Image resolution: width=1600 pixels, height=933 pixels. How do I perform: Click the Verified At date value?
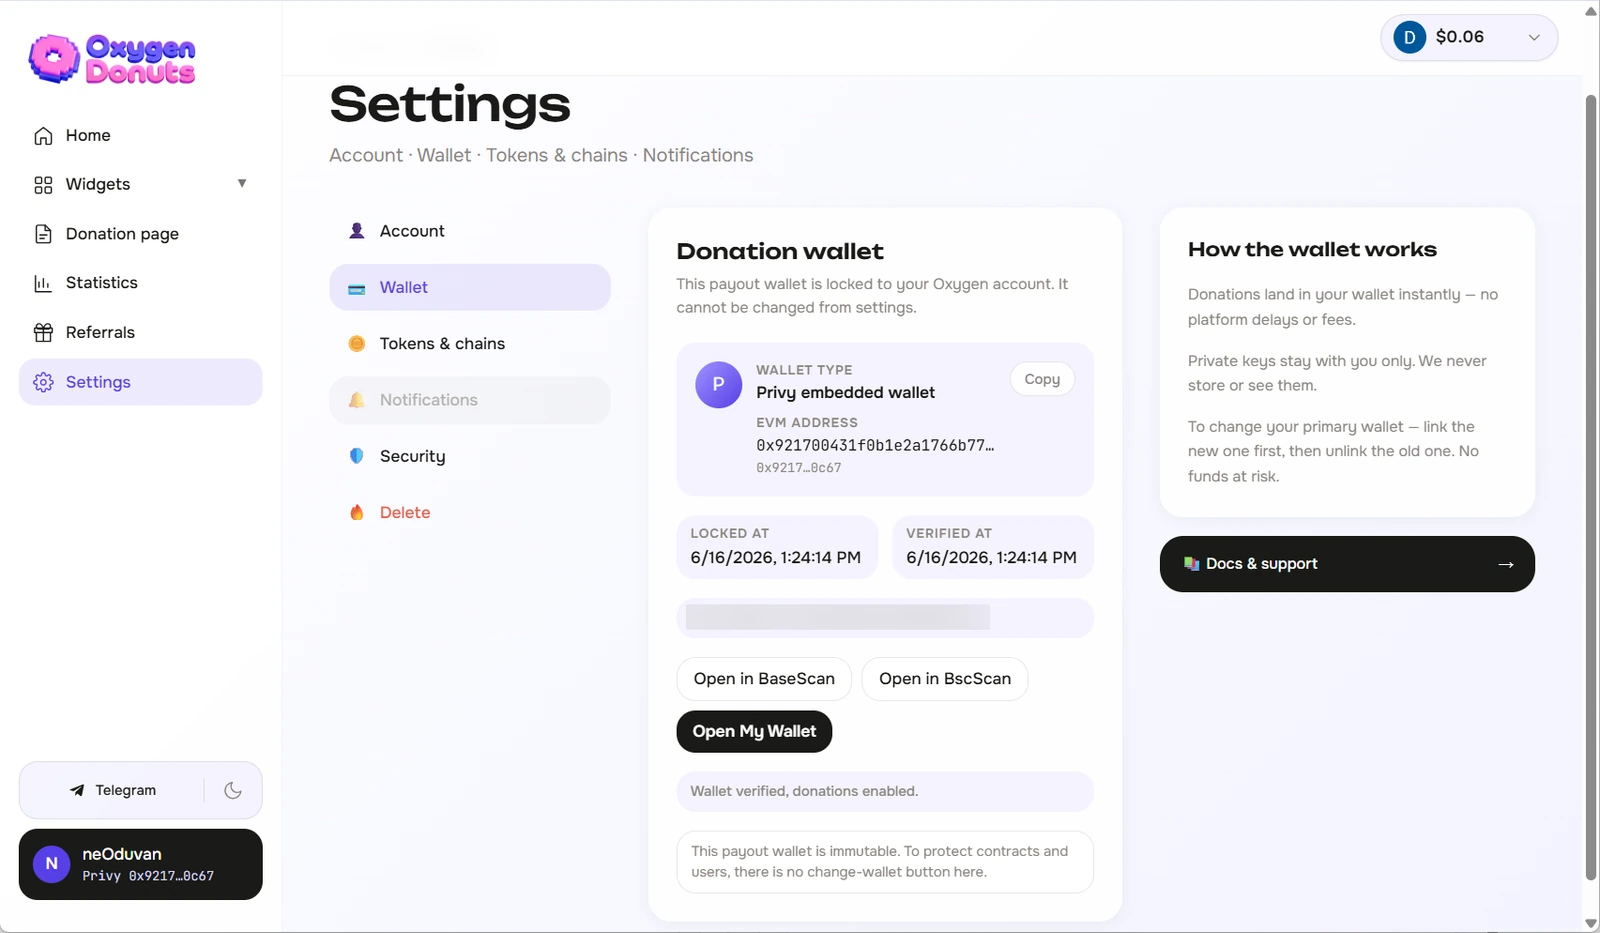point(992,558)
